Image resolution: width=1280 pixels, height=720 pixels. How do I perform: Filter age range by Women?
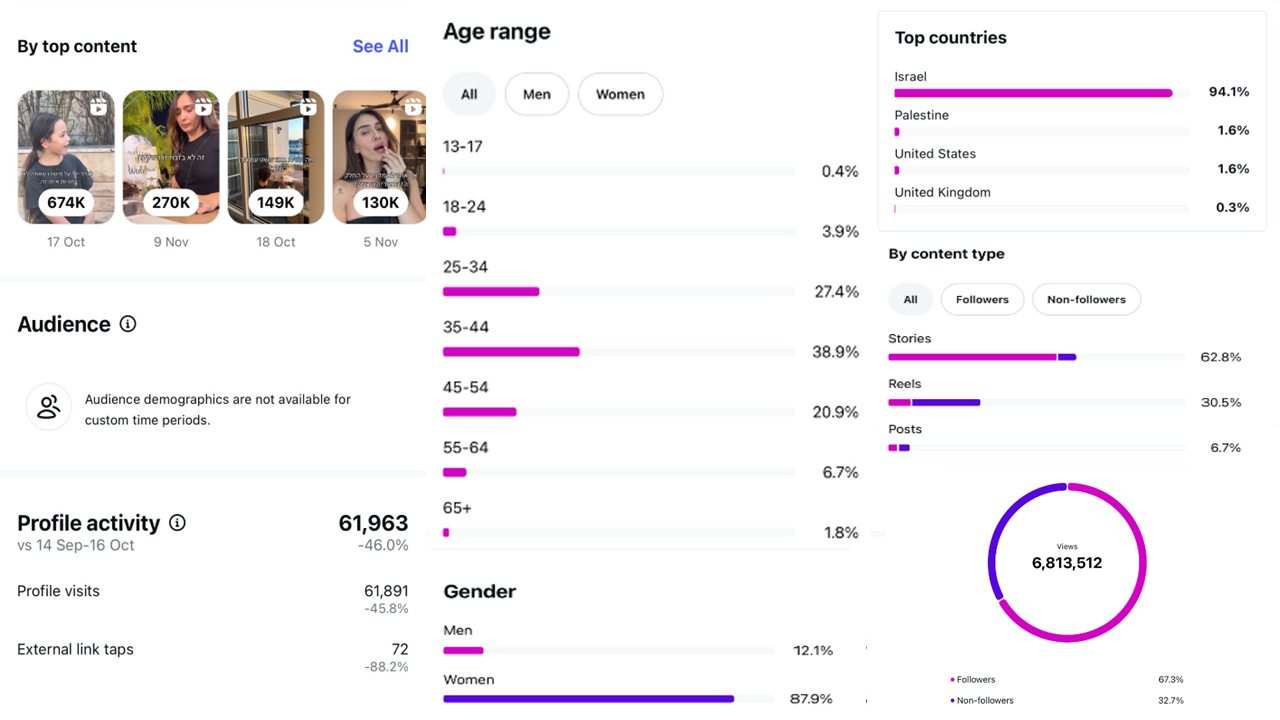click(620, 94)
